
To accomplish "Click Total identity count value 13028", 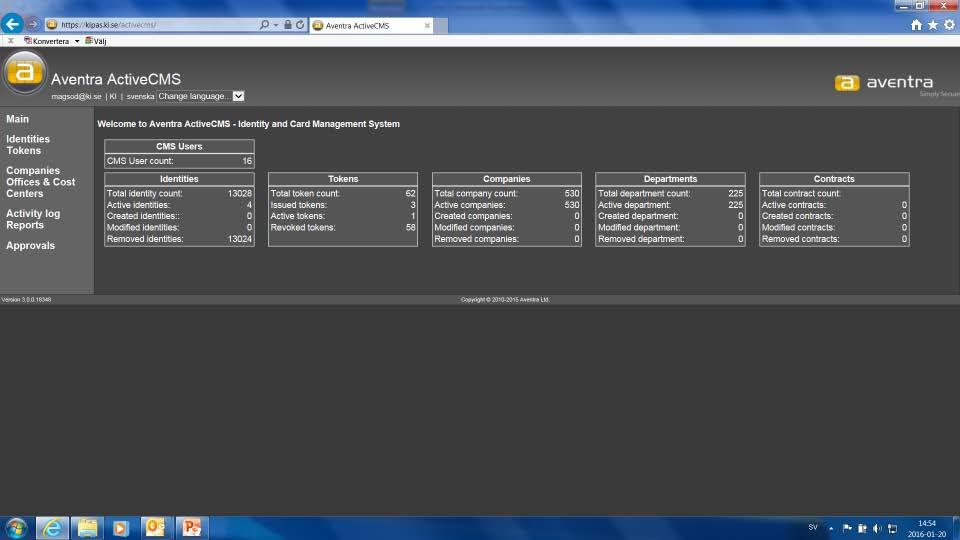I will point(239,193).
